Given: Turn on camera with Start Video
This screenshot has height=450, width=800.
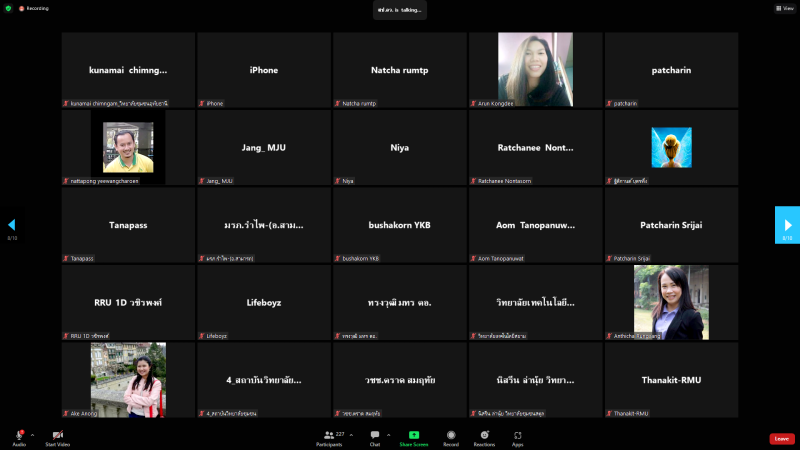Looking at the screenshot, I should [x=57, y=435].
